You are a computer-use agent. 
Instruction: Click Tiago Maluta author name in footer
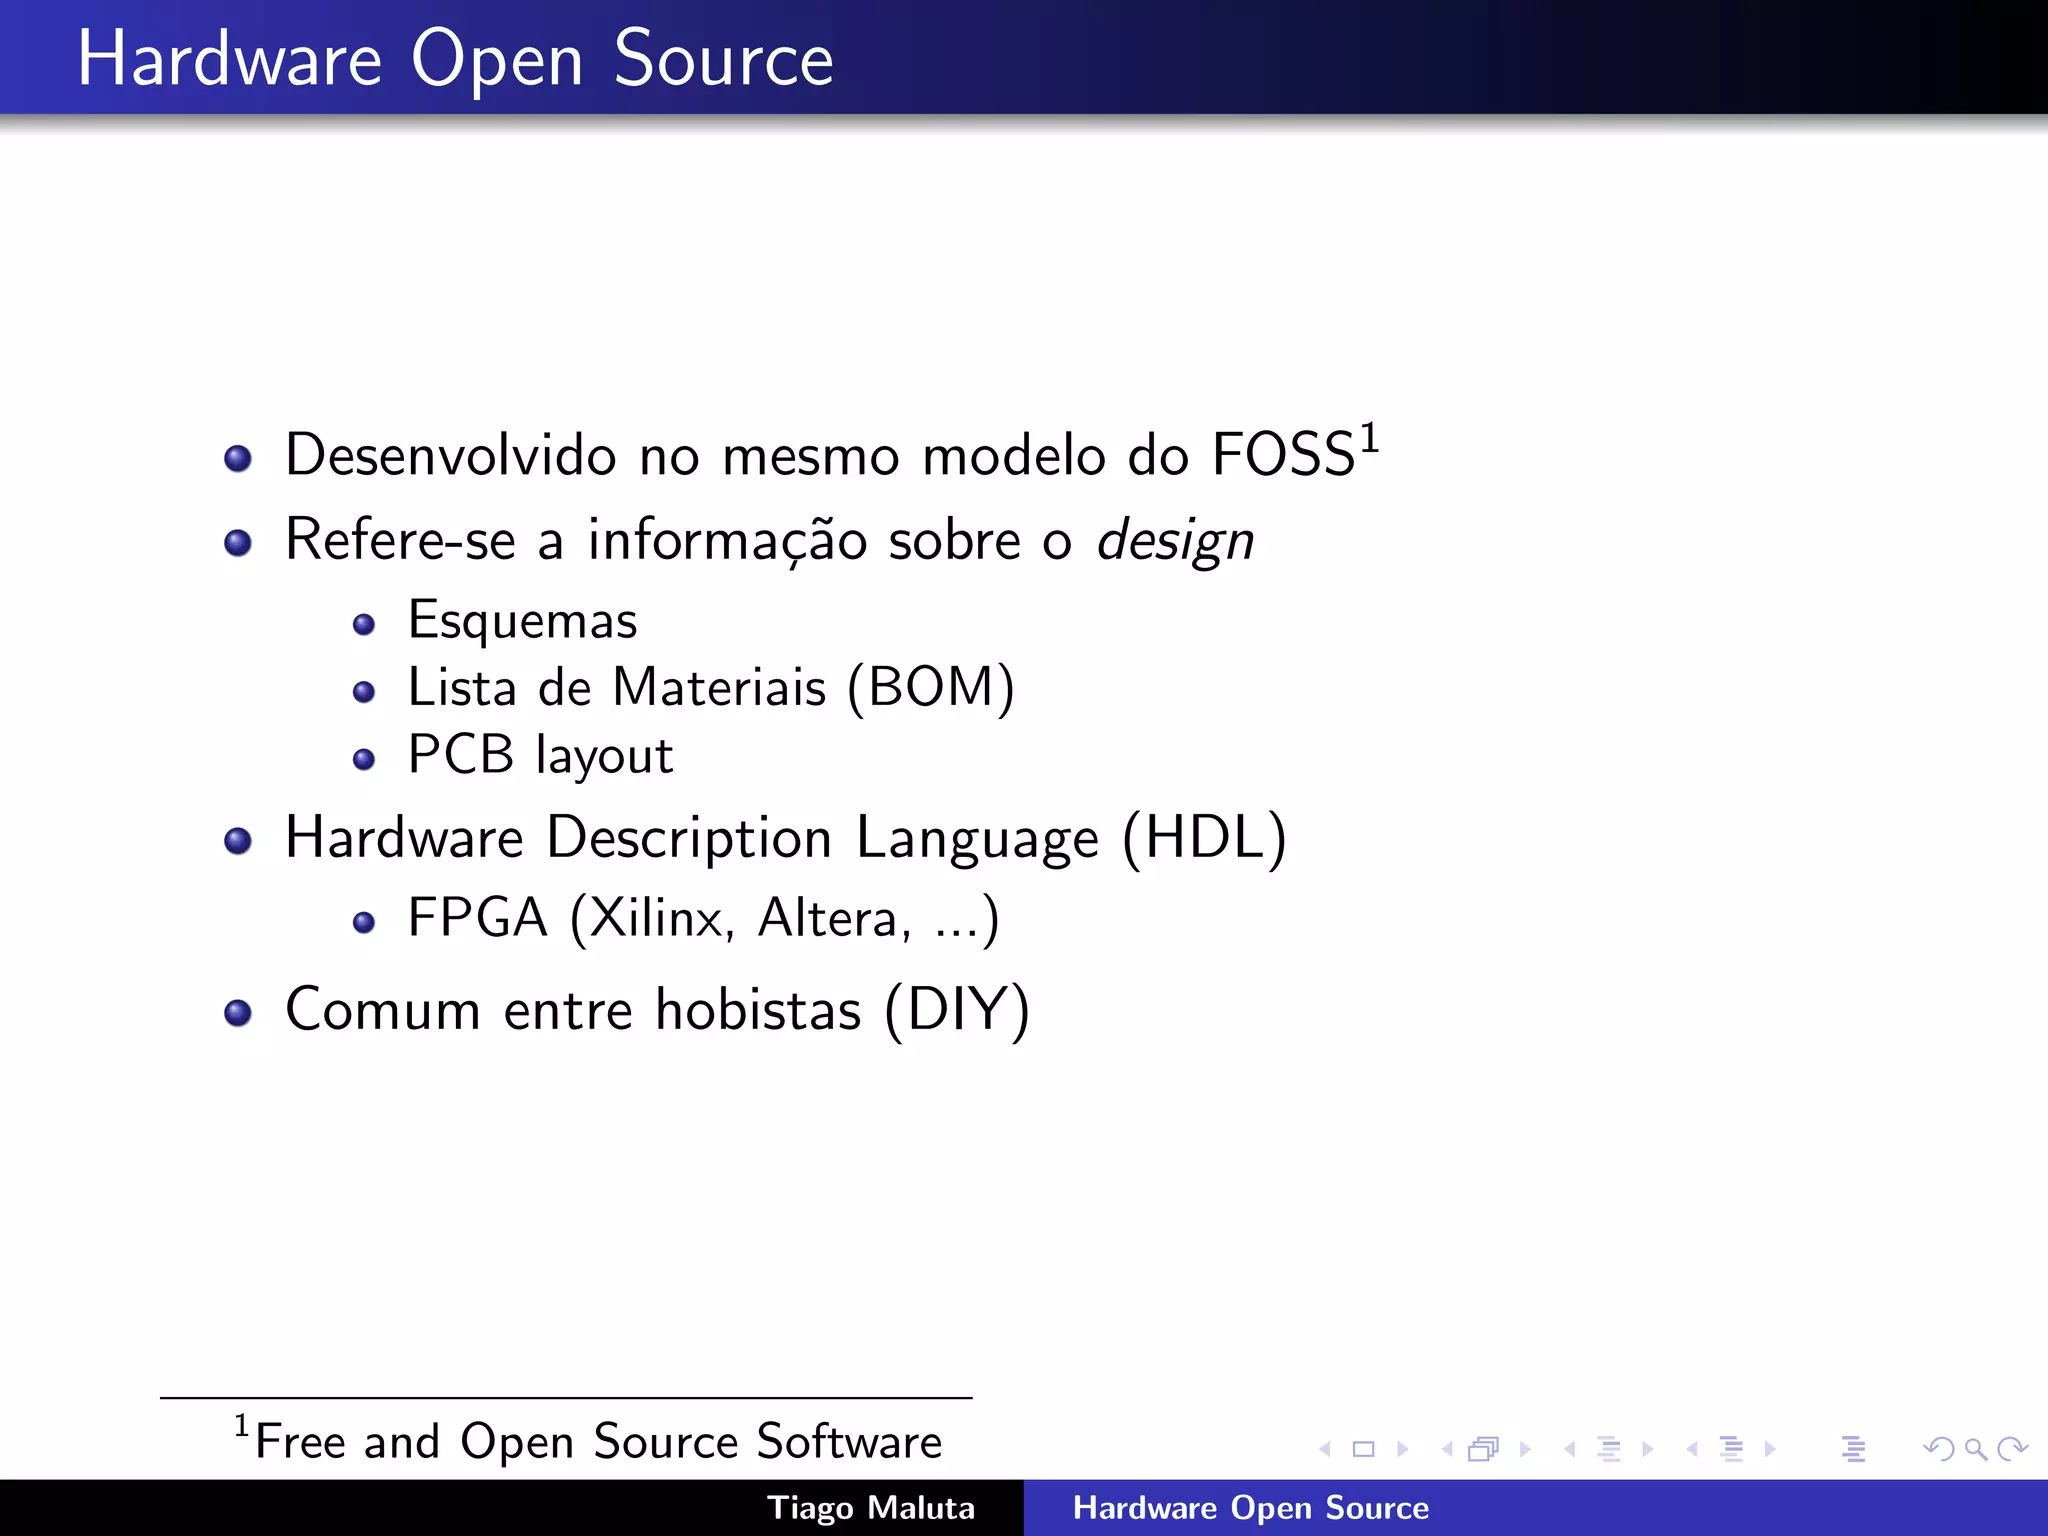click(x=870, y=1508)
